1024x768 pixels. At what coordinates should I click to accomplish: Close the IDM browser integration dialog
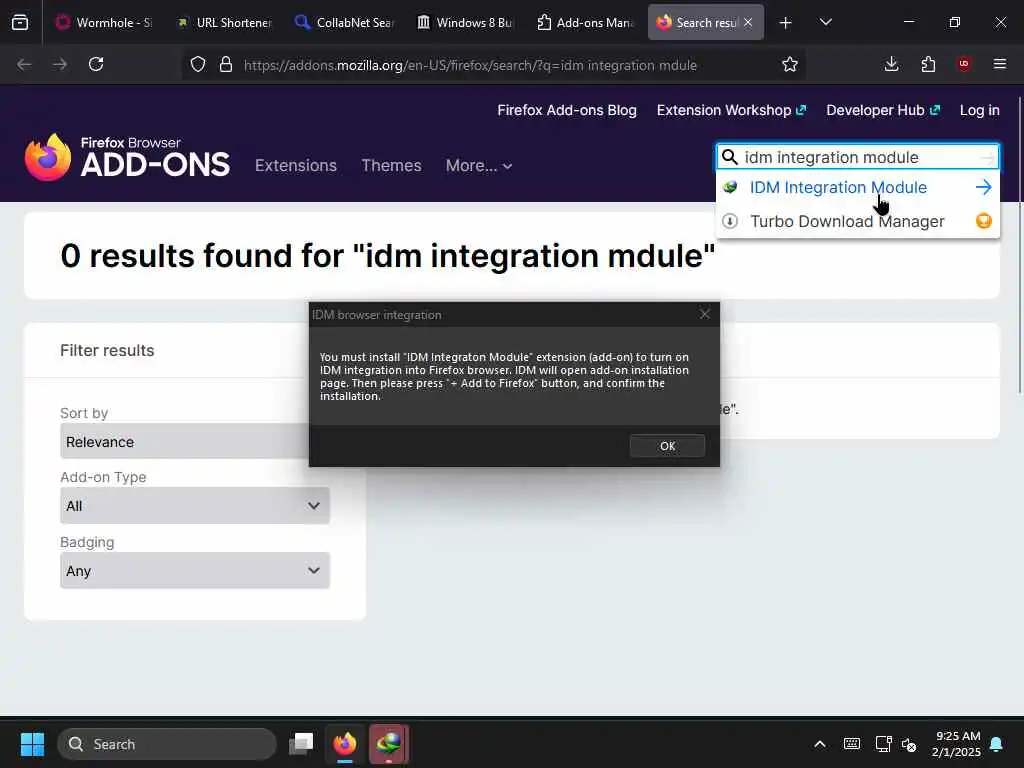(705, 314)
